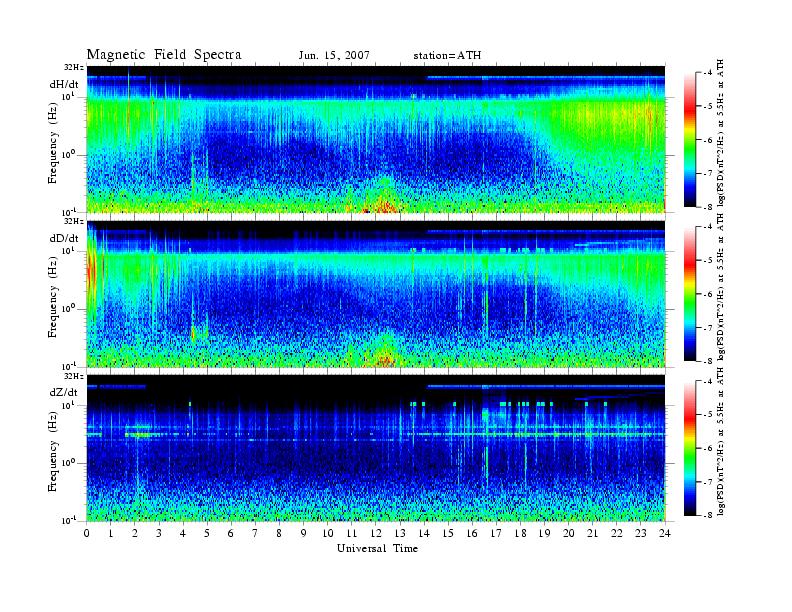
Task: Click hour 11 tick label on time axis
Action: coord(352,534)
